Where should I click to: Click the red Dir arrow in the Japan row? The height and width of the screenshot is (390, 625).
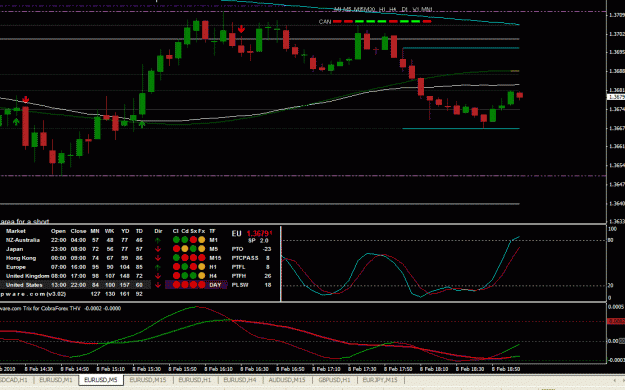pos(158,249)
